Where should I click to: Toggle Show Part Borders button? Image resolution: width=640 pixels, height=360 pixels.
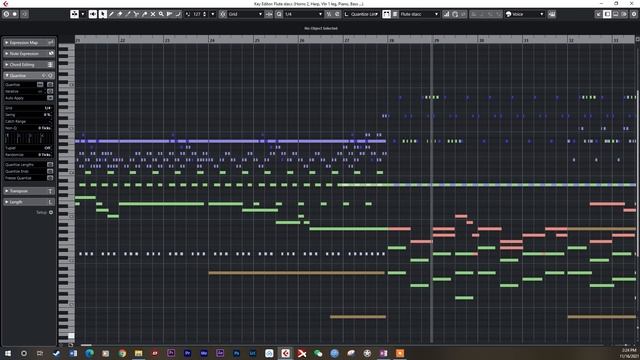tap(386, 14)
